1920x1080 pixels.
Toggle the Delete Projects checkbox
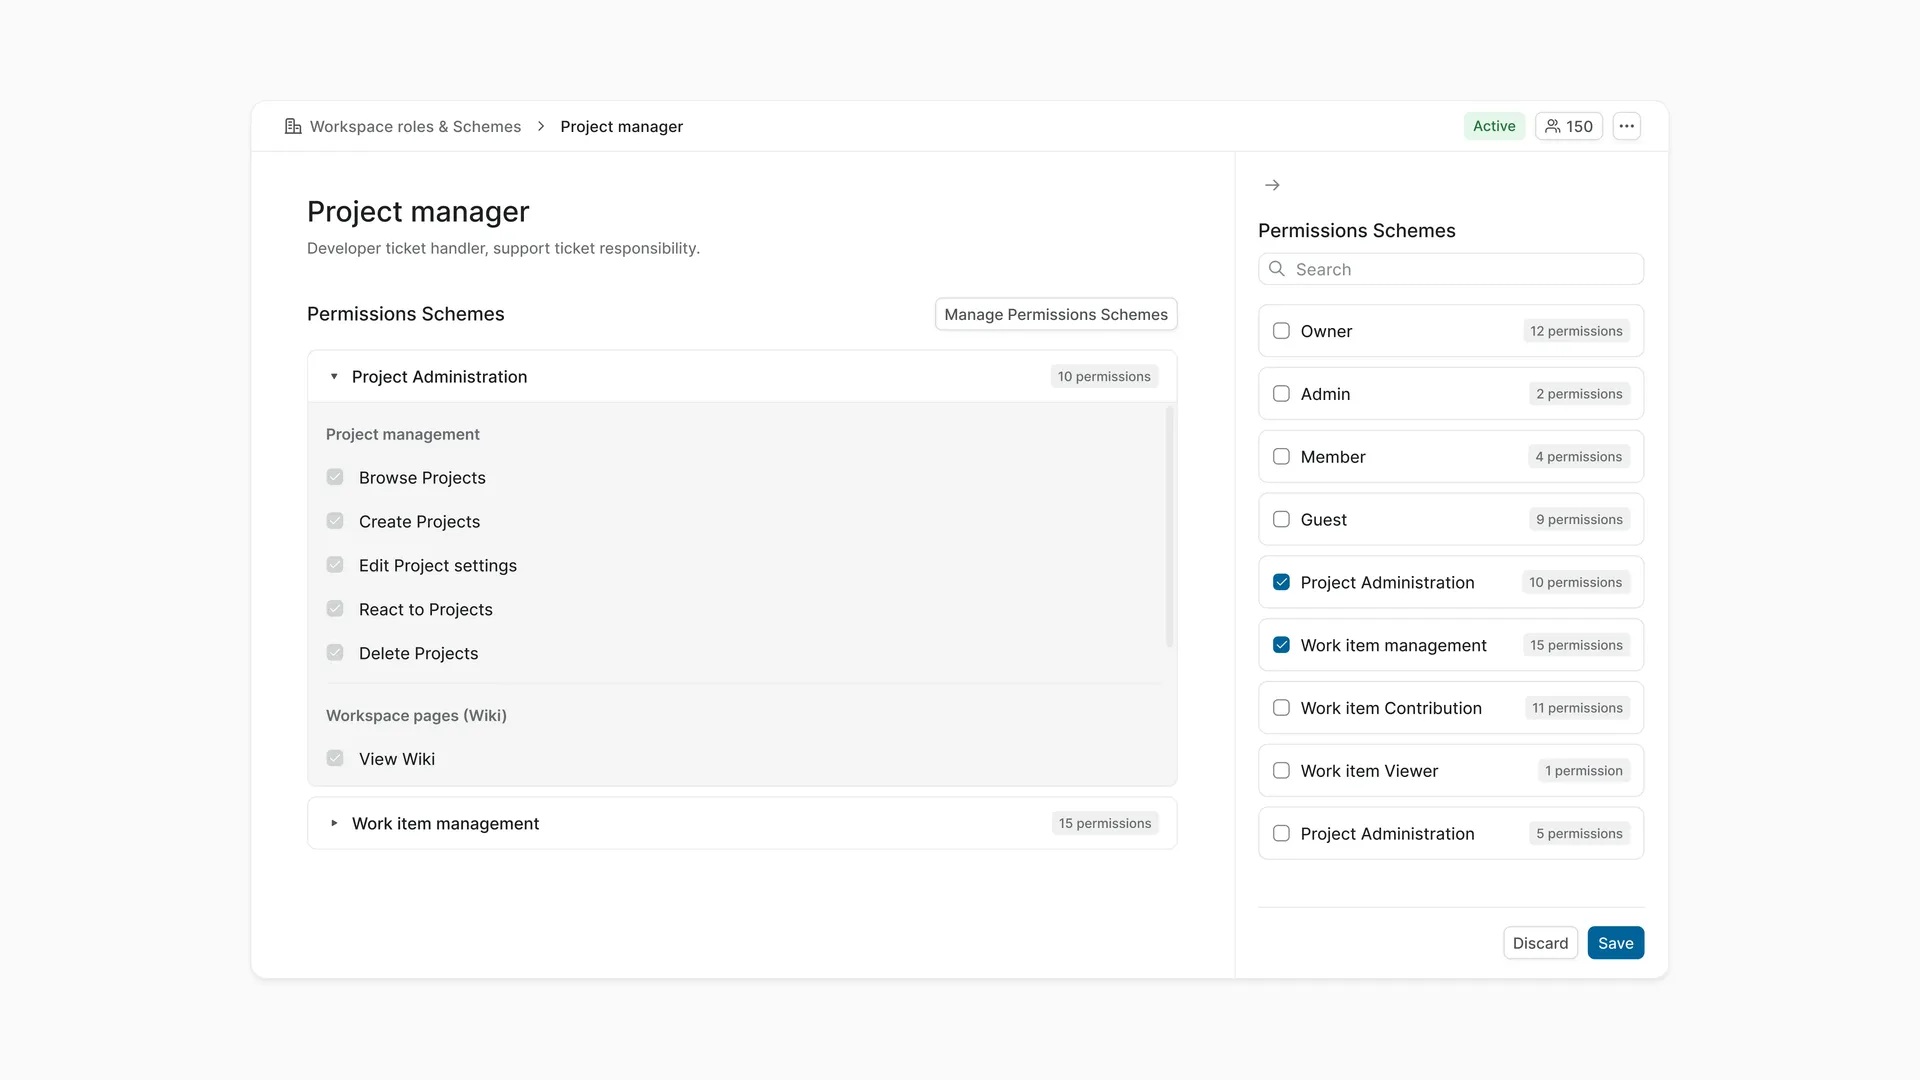(335, 653)
